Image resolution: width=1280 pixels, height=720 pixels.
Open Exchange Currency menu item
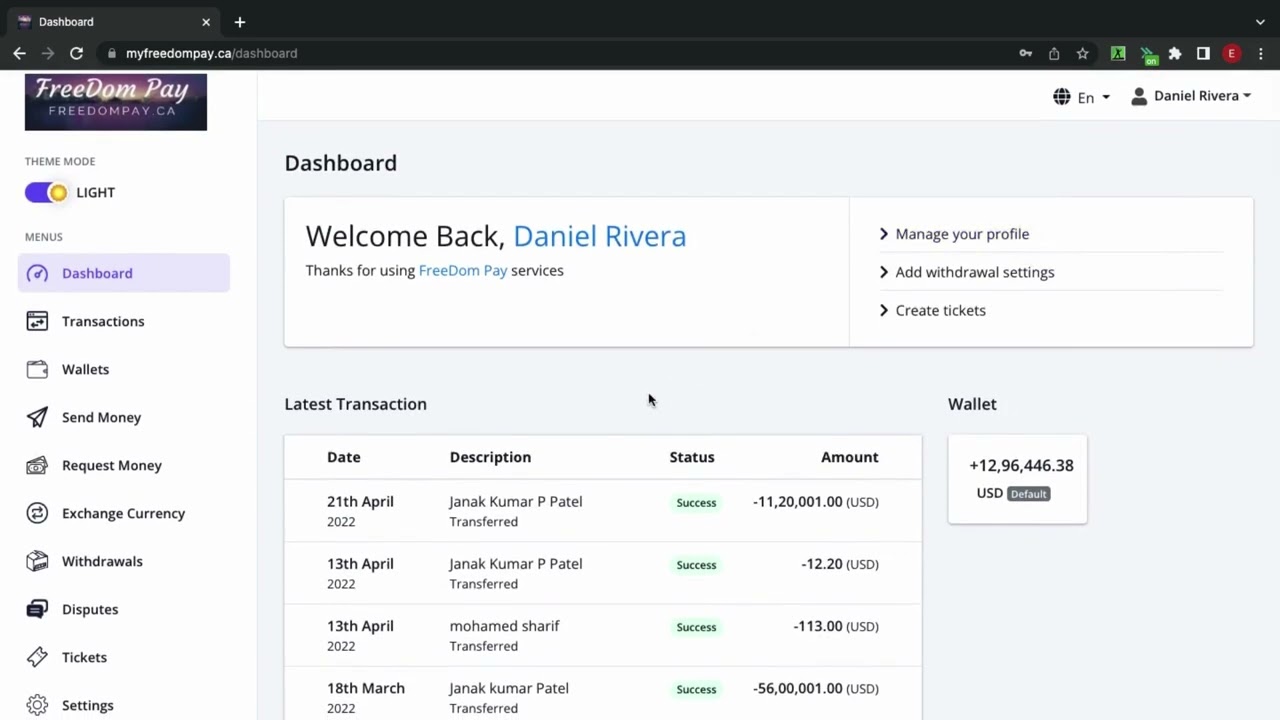point(124,513)
